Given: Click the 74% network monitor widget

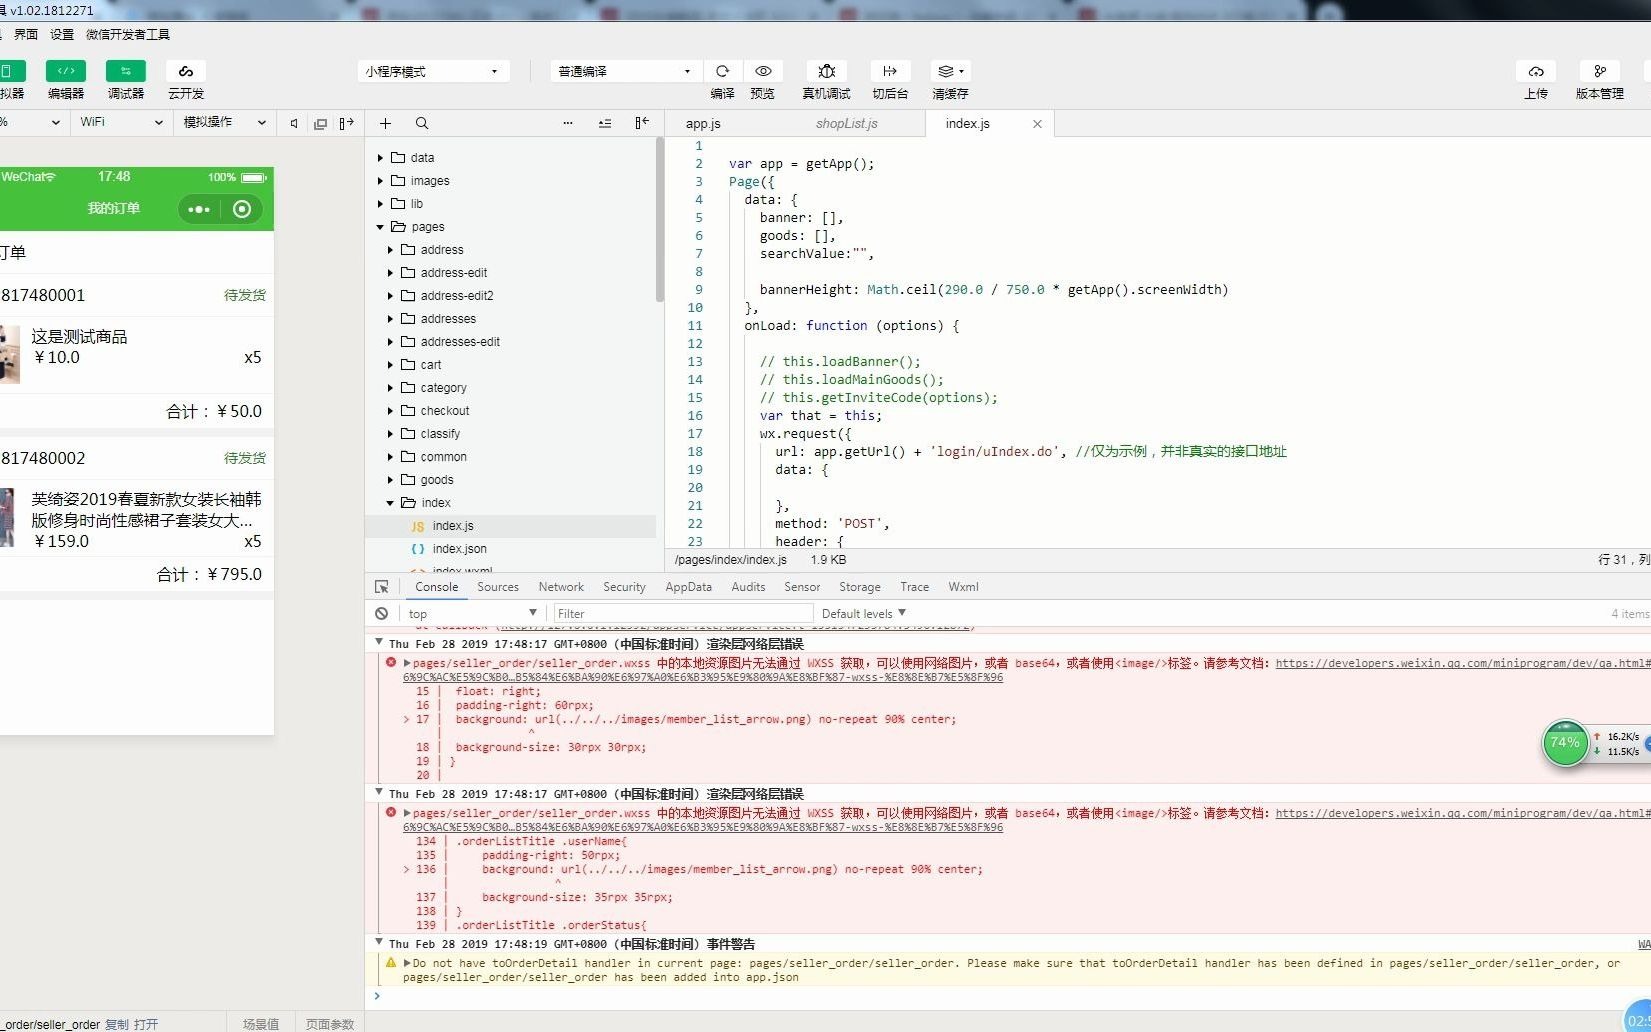Looking at the screenshot, I should [x=1565, y=743].
